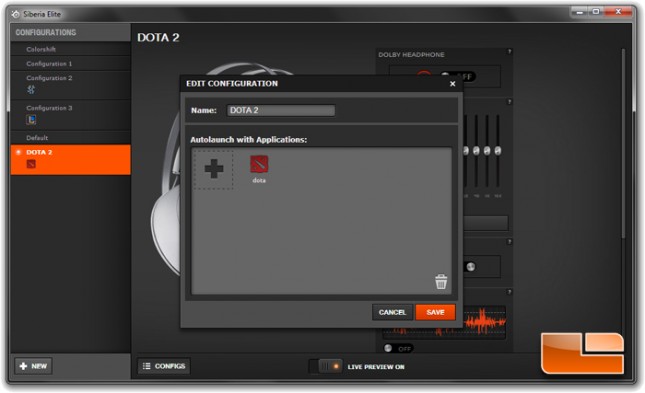The width and height of the screenshot is (645, 393).
Task: Click the app icon under Configuration 2
Action: [x=31, y=89]
